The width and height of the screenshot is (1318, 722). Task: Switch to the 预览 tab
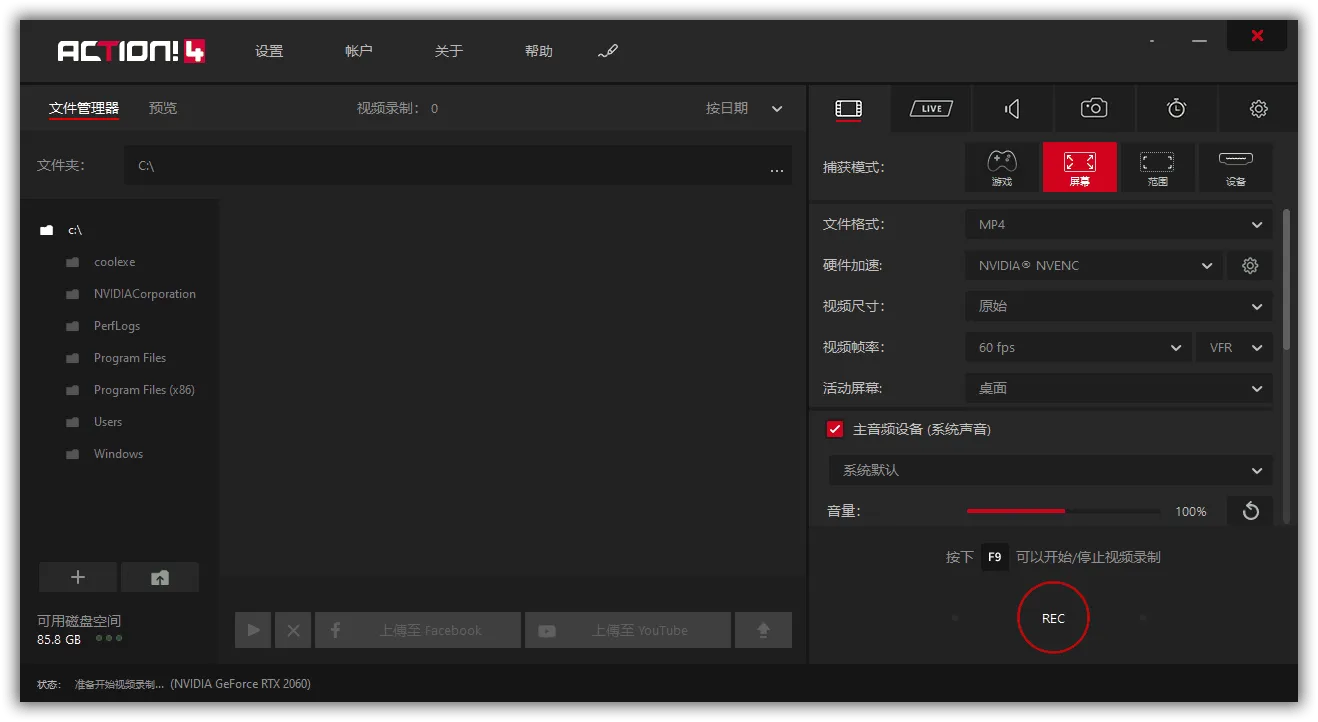(x=163, y=108)
